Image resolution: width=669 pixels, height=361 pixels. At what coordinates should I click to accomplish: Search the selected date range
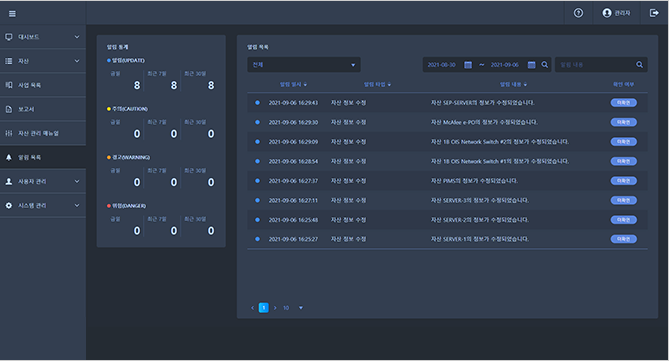[x=545, y=65]
